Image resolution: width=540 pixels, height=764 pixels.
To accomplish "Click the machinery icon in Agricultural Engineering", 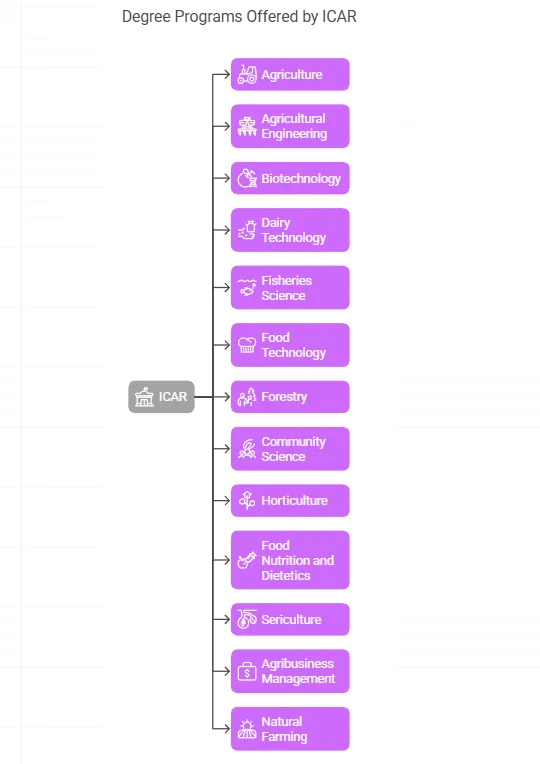I will pyautogui.click(x=247, y=126).
